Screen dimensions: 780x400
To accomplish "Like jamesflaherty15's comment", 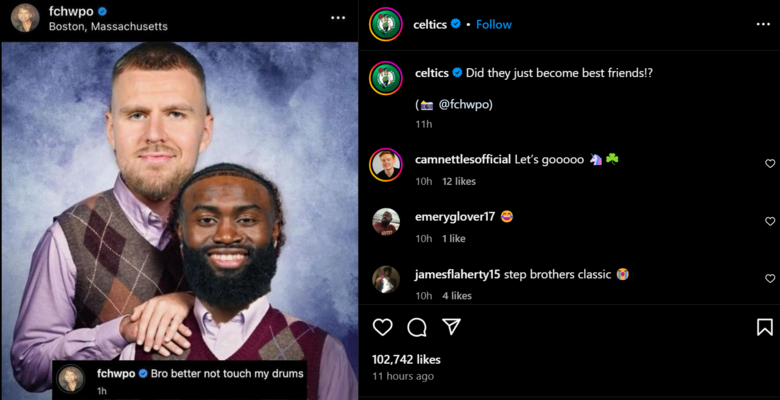I will pyautogui.click(x=769, y=278).
